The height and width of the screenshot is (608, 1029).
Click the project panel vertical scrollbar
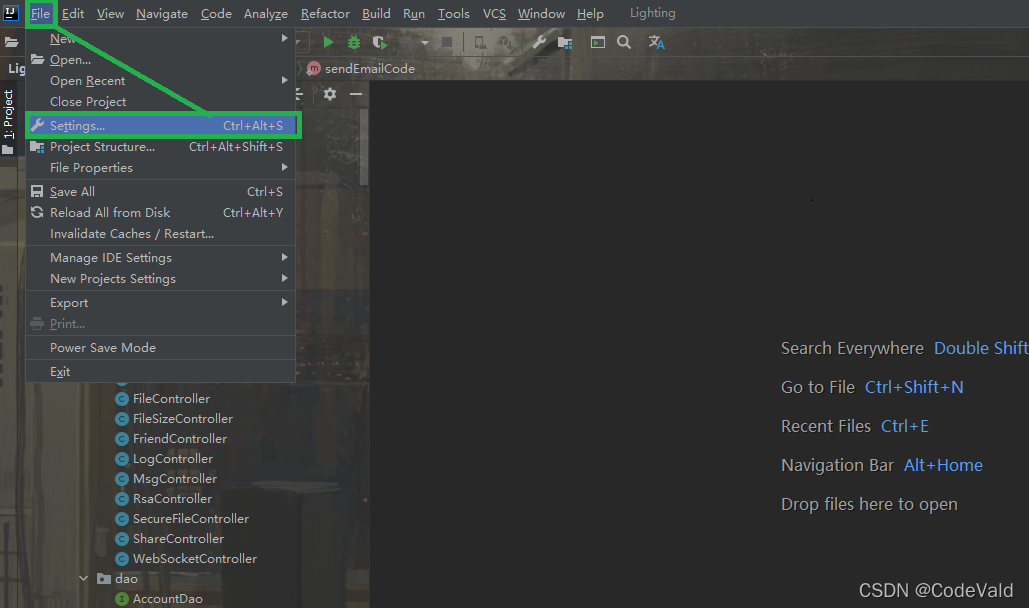[x=364, y=148]
